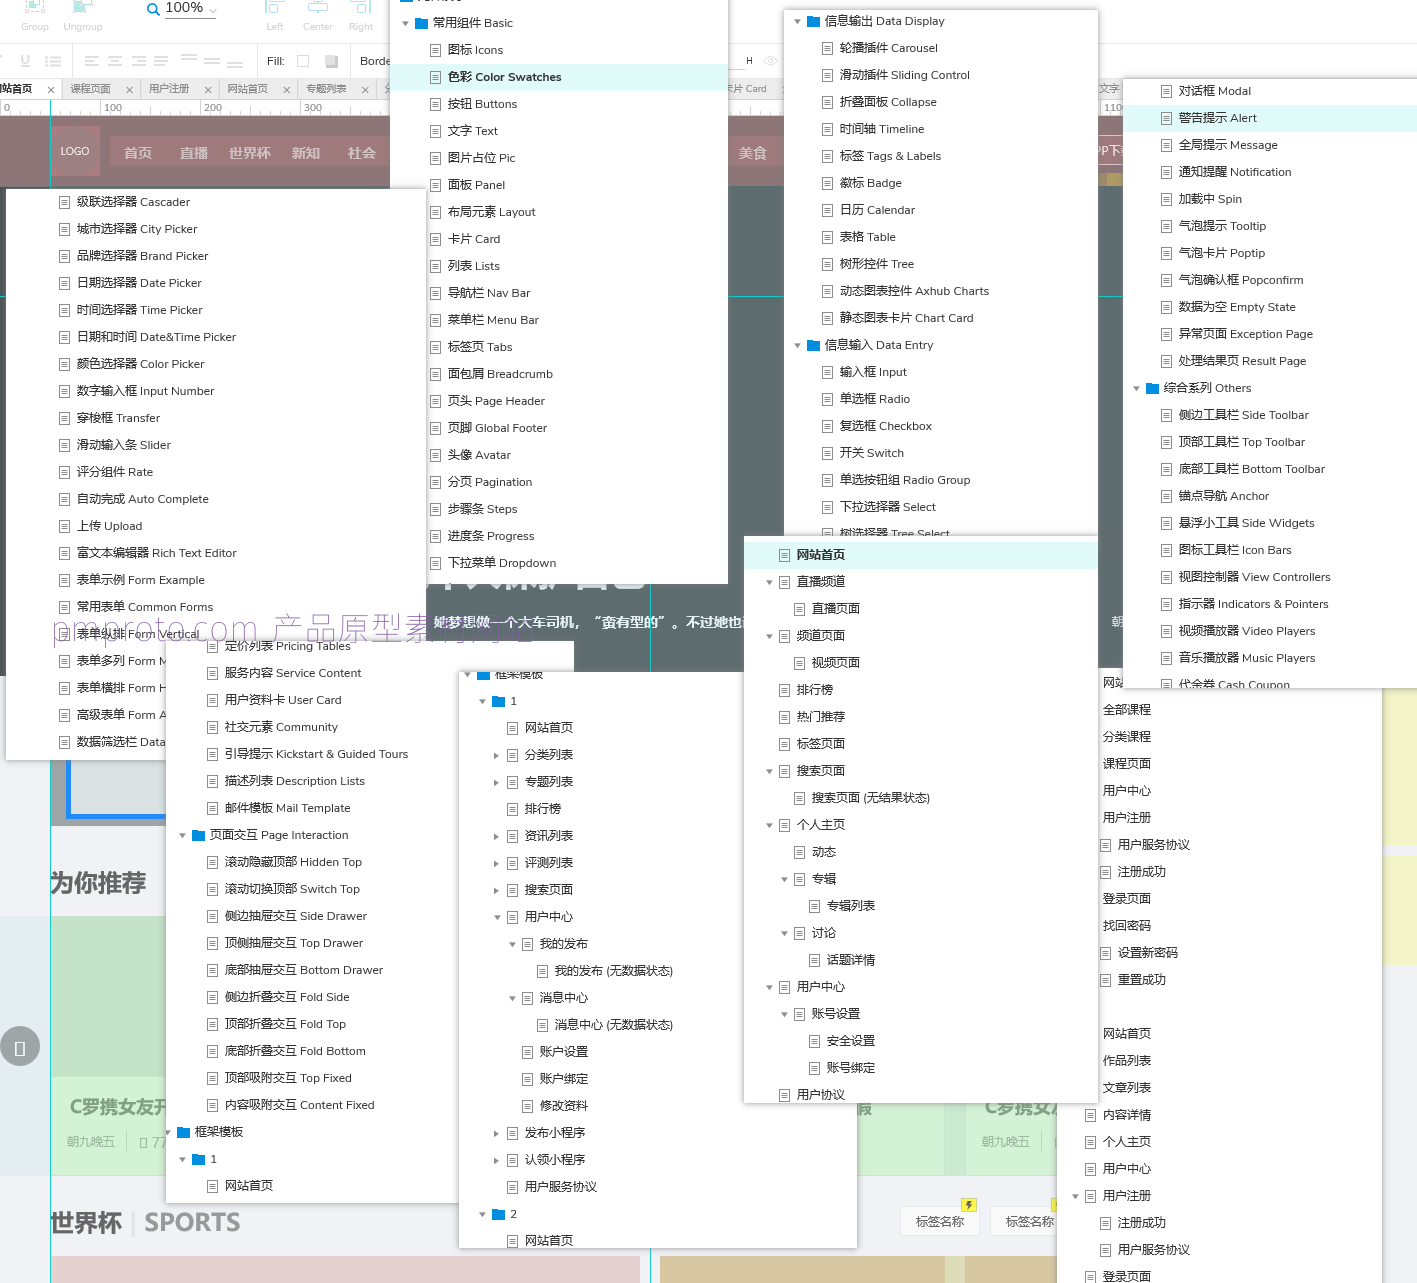Collapse the 综合系列 Others folder
The width and height of the screenshot is (1417, 1283).
[1137, 388]
